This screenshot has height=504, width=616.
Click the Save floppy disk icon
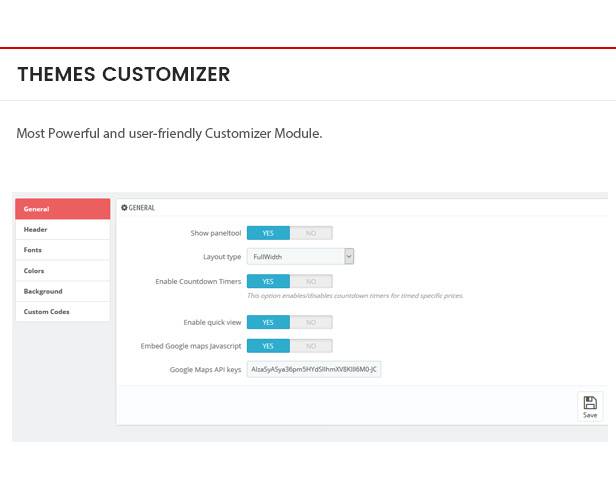590,403
